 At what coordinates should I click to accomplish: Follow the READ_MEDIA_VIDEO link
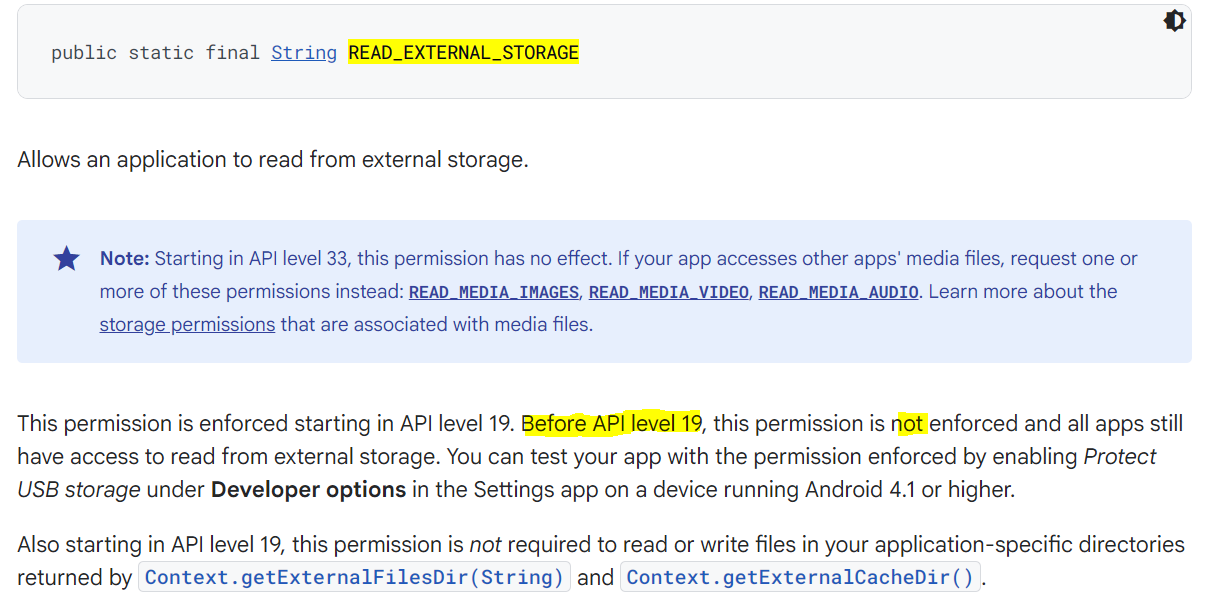(669, 292)
